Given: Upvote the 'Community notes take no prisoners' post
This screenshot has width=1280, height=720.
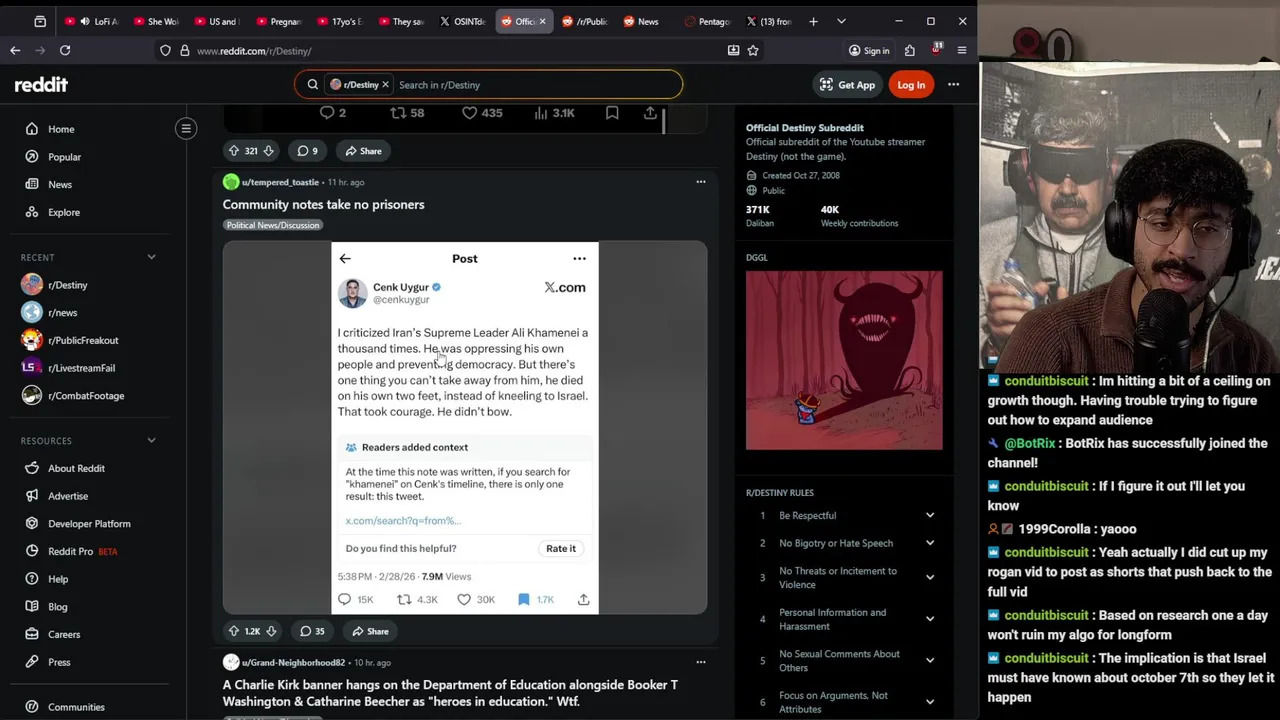Looking at the screenshot, I should (x=234, y=631).
